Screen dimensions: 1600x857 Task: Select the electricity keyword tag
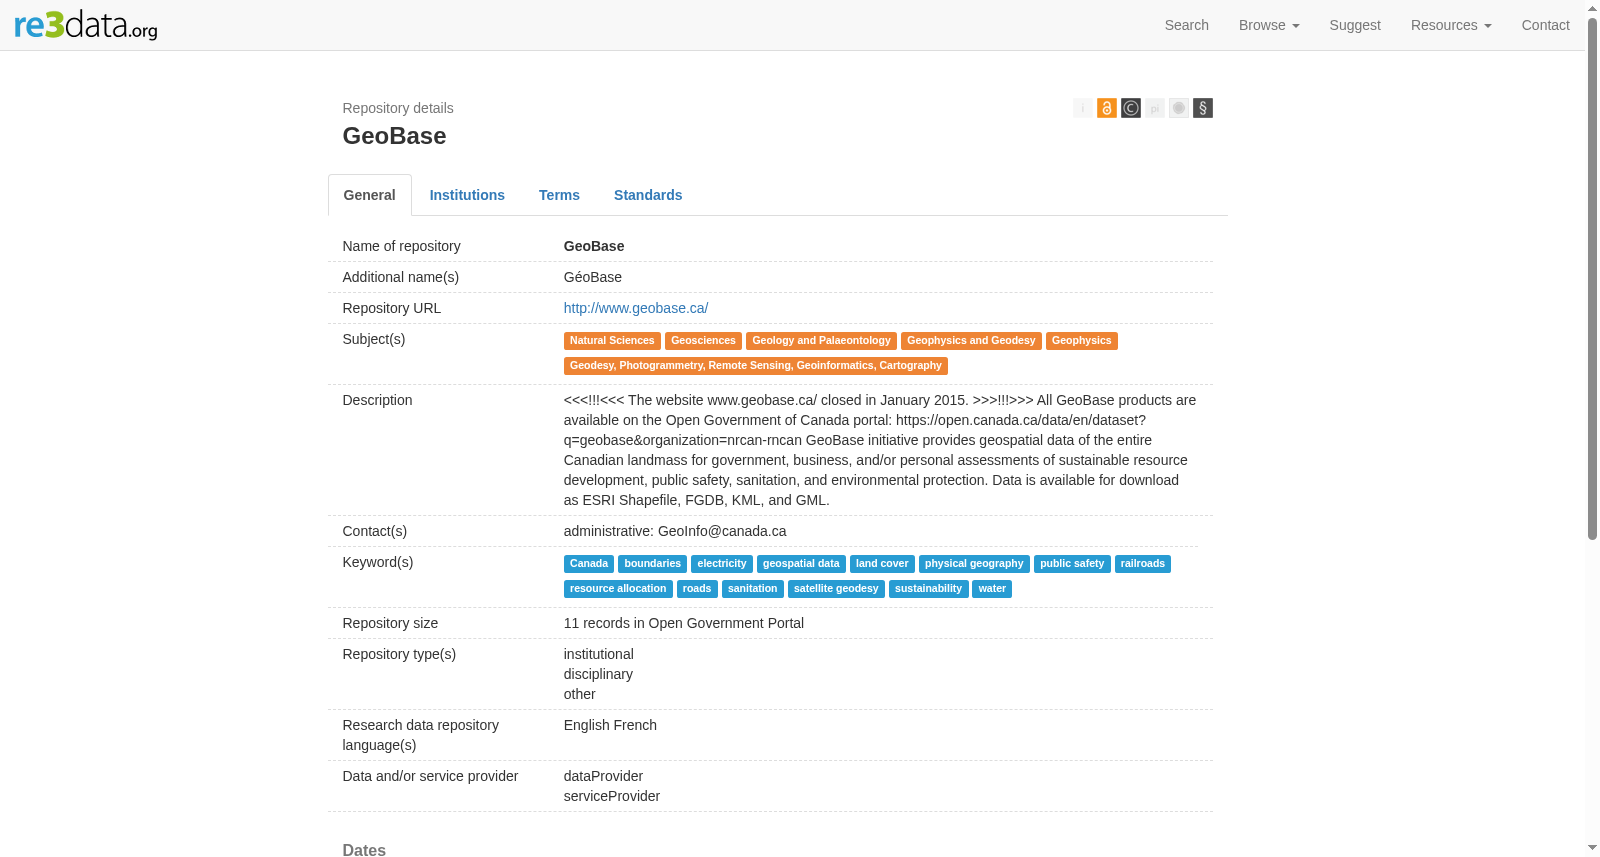coord(722,564)
